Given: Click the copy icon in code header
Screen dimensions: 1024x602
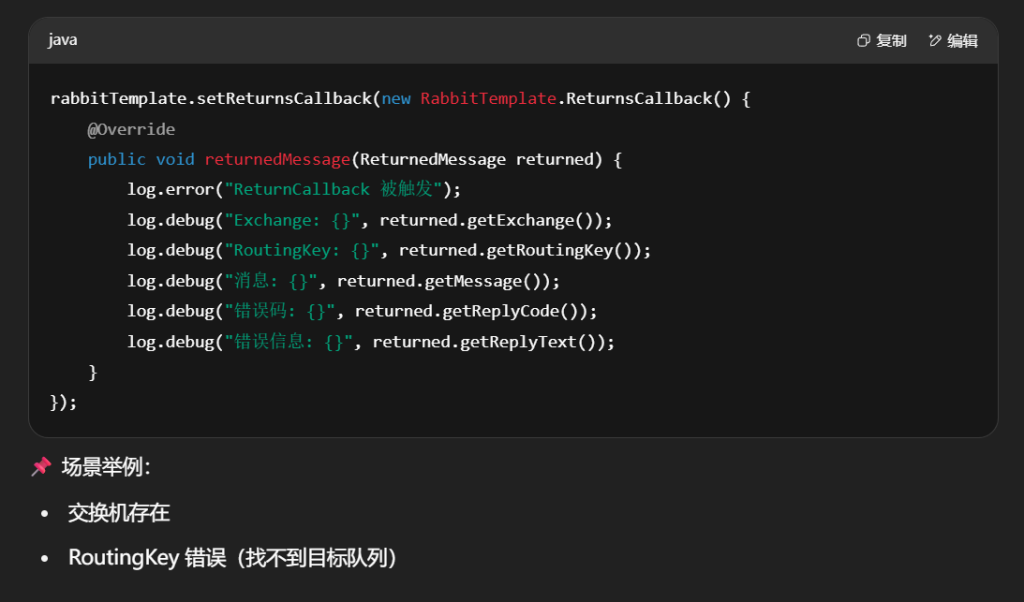Looking at the screenshot, I should pos(864,41).
